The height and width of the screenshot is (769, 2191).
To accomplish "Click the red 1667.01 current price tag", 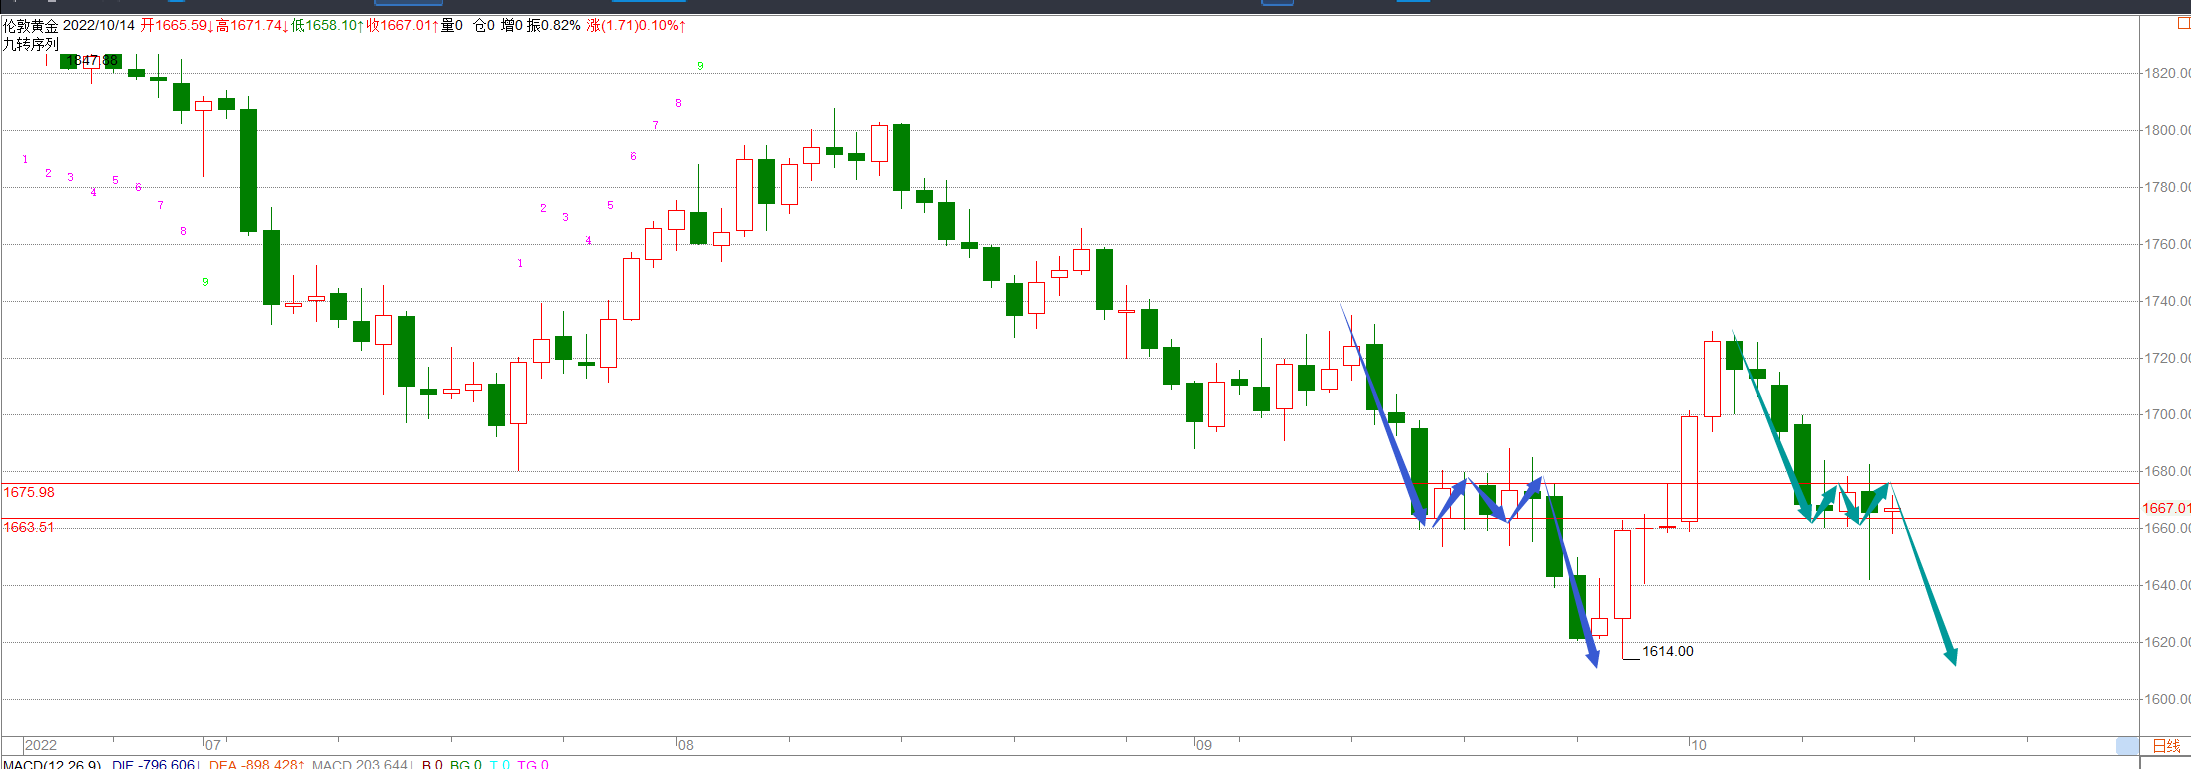I will click(2166, 508).
